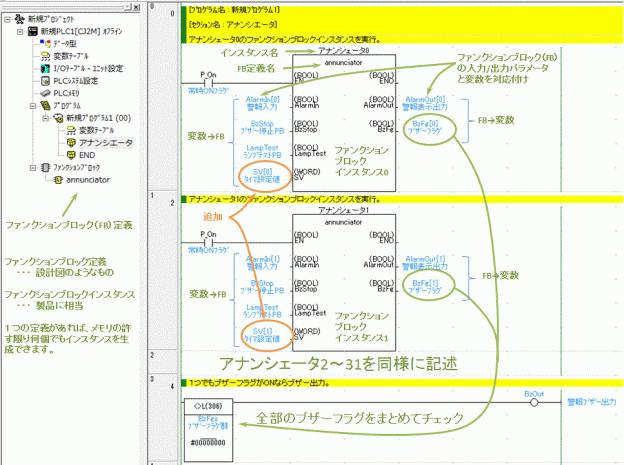Click the 常時ONフラグ comment in rung 0

coord(209,91)
